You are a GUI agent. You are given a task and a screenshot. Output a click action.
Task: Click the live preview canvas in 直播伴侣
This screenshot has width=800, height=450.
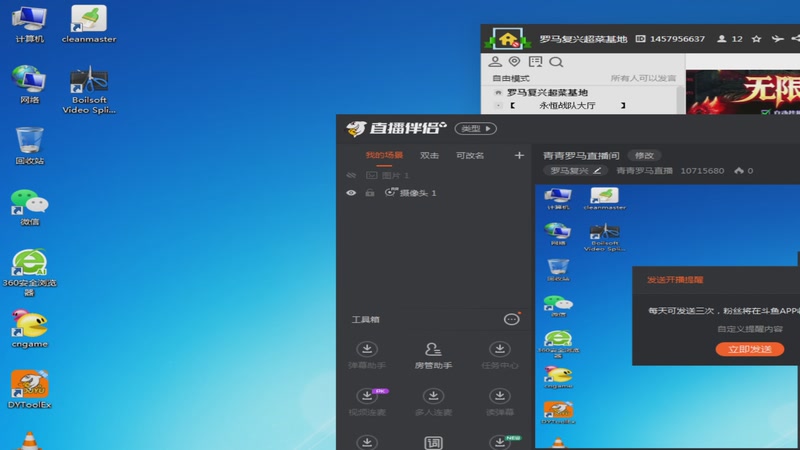tap(667, 316)
